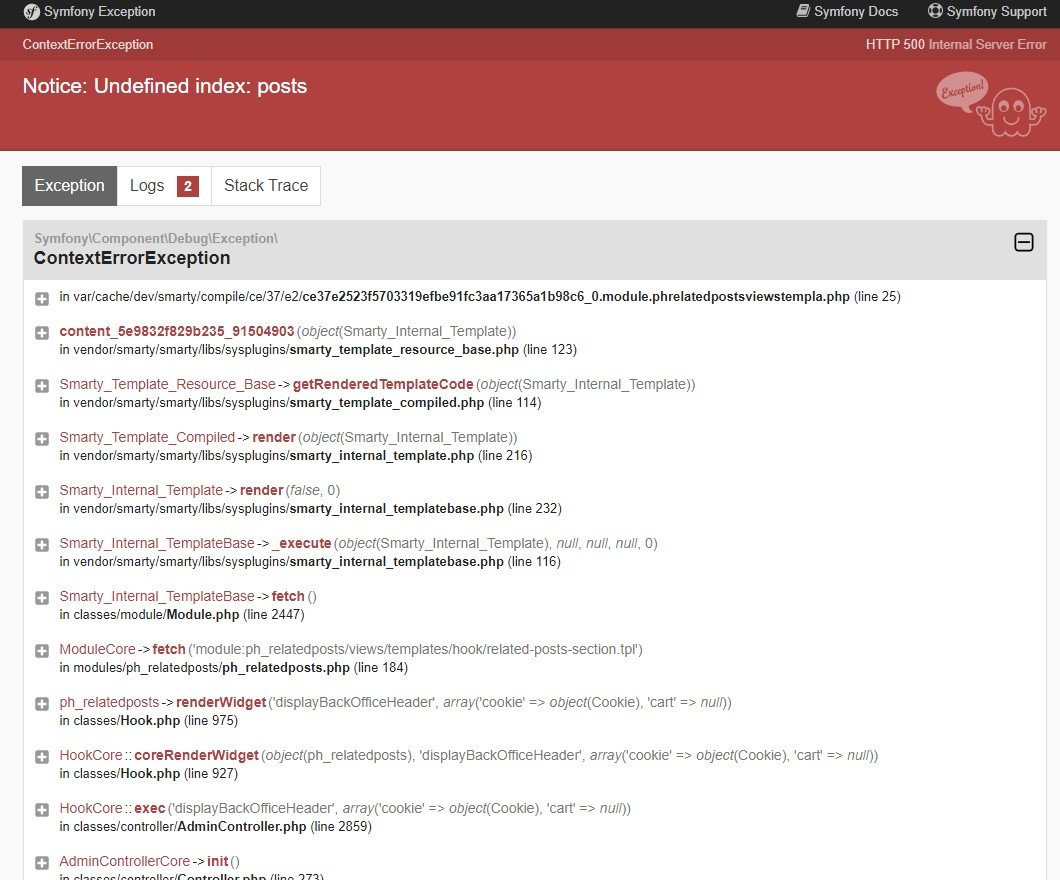Click the Symfony Support lifebuoy icon
Screen dimensions: 1060x880
click(x=935, y=11)
